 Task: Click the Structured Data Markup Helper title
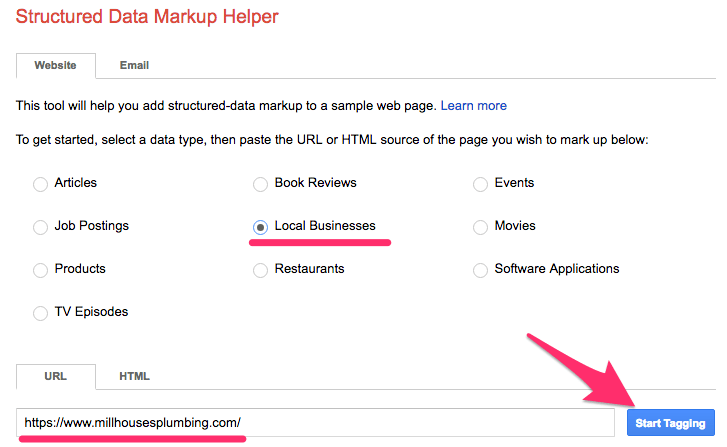[147, 17]
